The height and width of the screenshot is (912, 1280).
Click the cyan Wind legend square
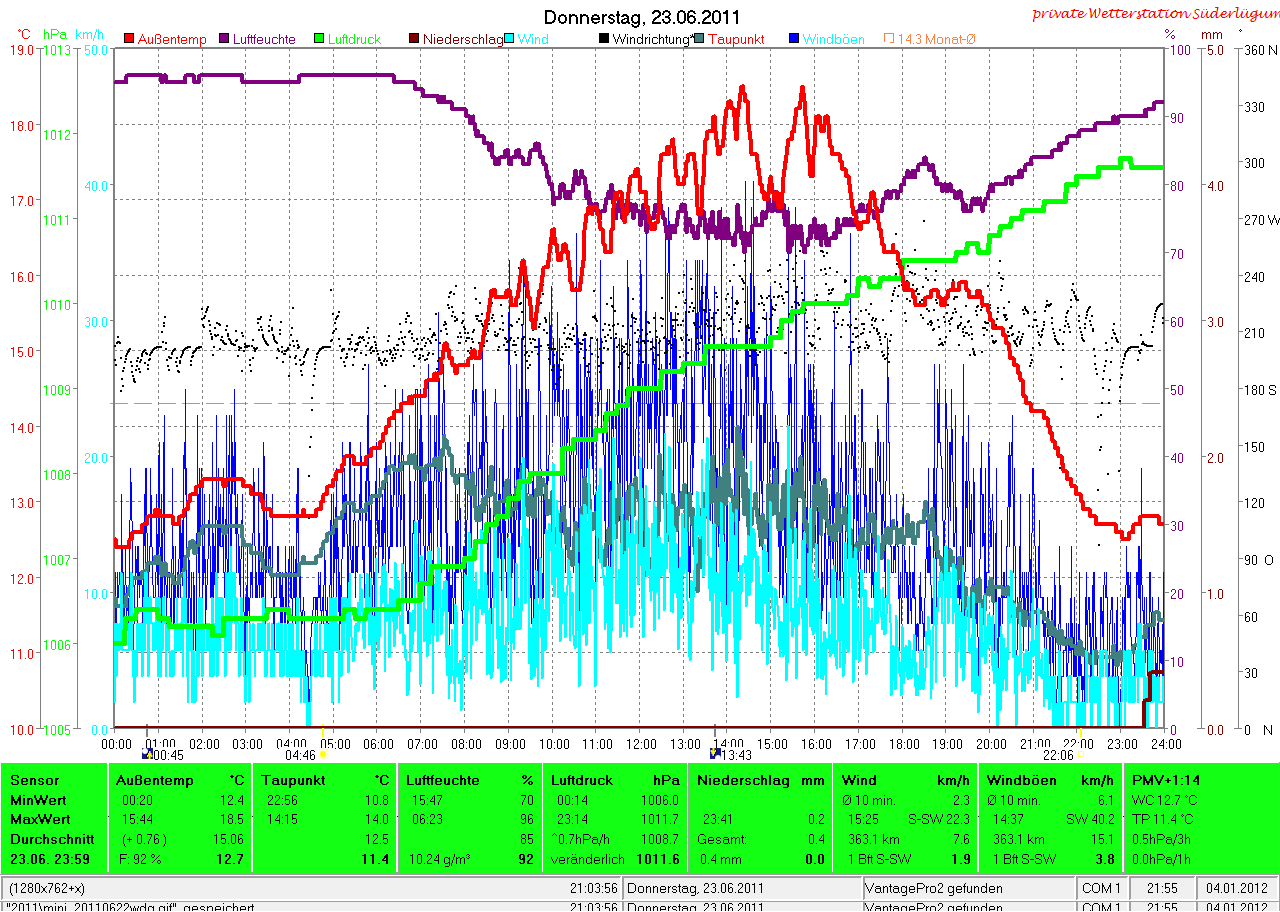[x=509, y=39]
